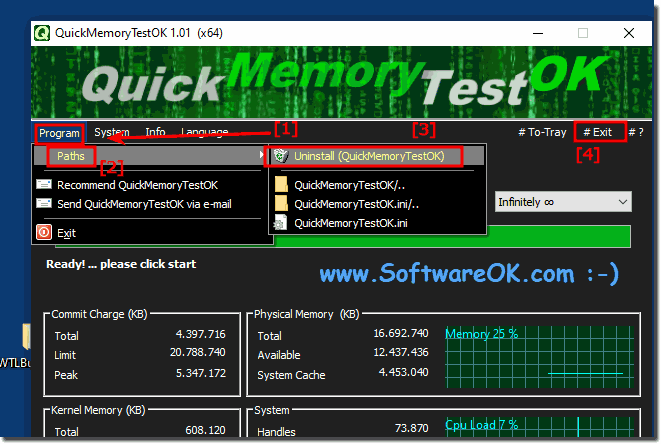Click the Kernel Memory Total value 608.120

coord(205,430)
